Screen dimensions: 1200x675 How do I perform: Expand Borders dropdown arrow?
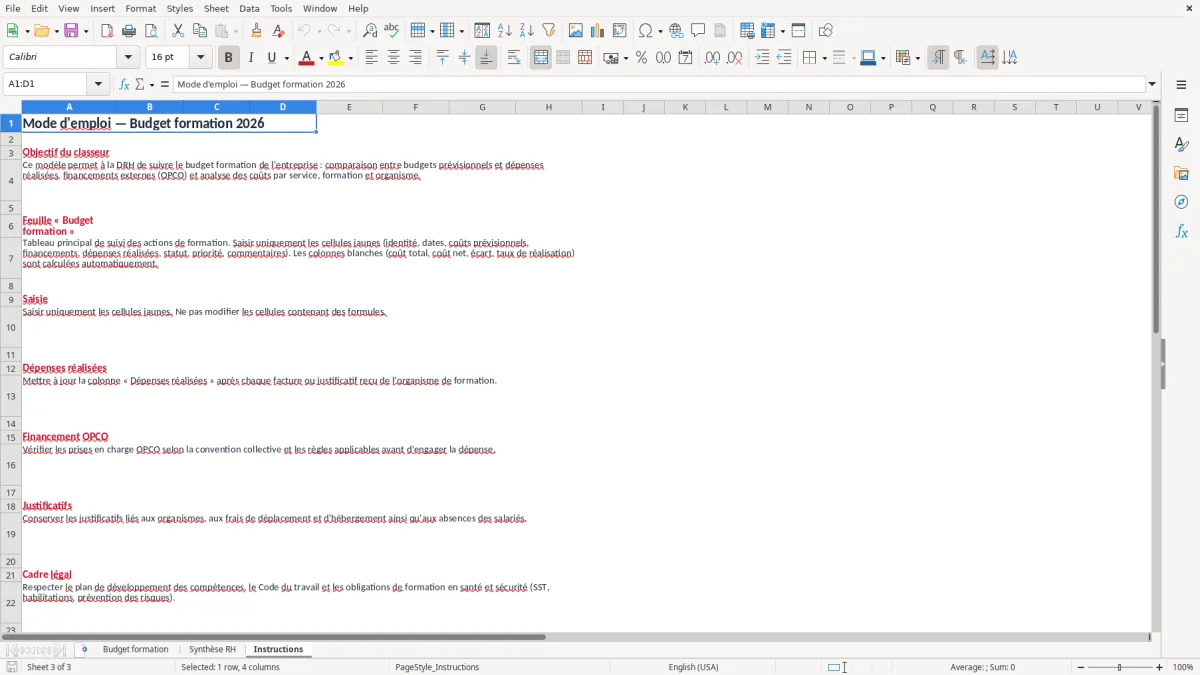click(x=824, y=58)
